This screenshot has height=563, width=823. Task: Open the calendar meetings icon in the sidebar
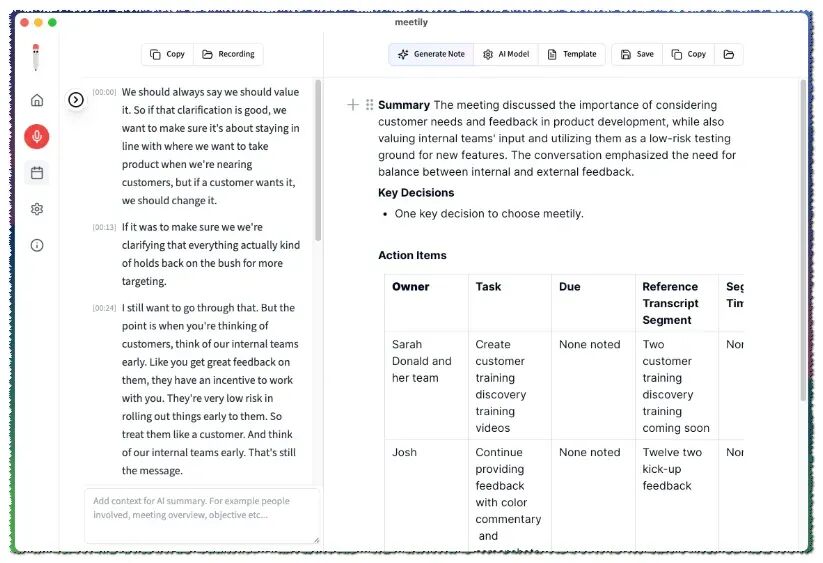point(37,173)
